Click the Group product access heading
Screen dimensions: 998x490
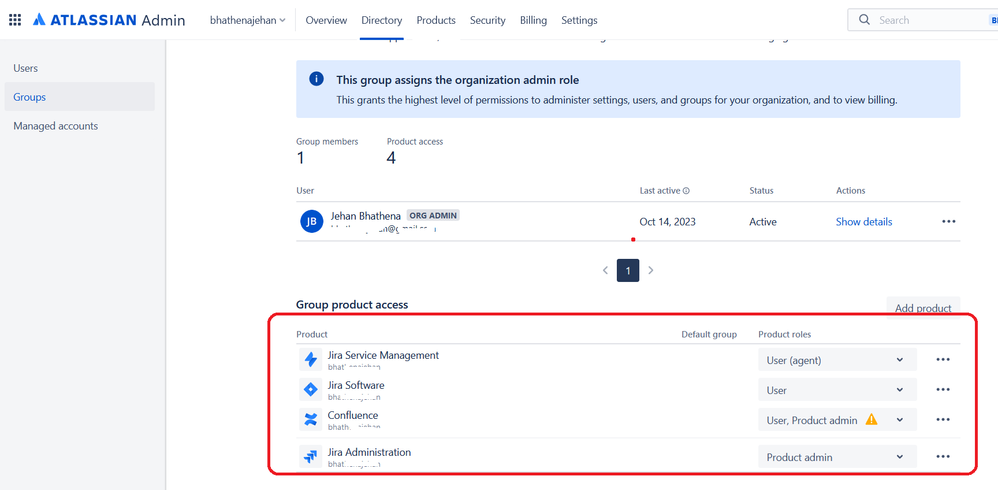tap(352, 305)
